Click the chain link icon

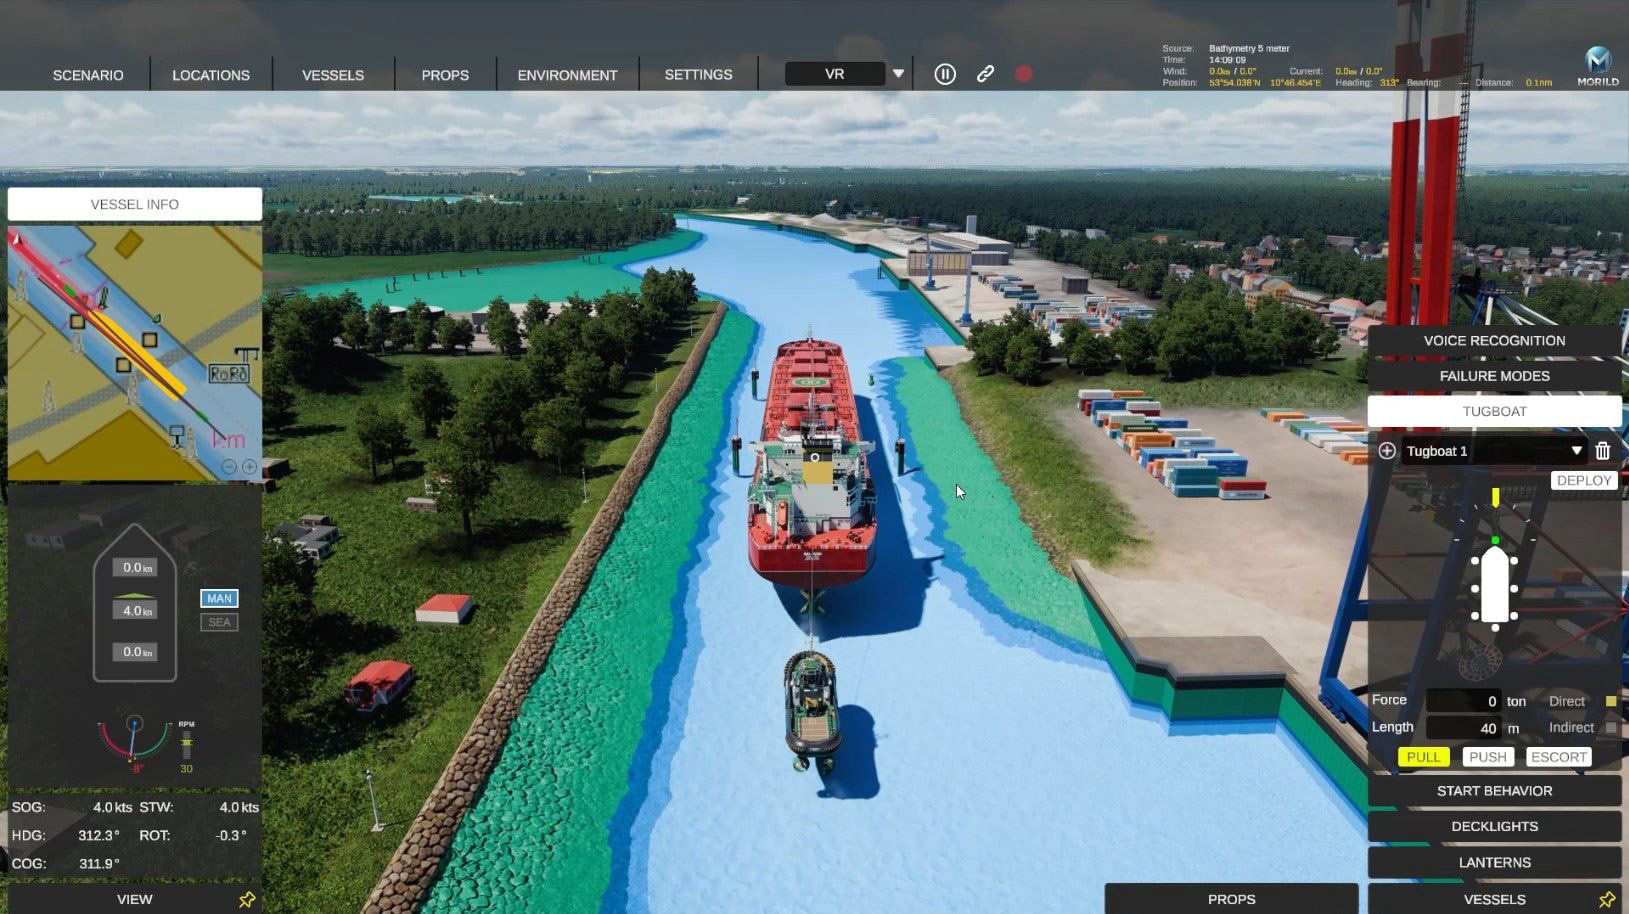pos(985,74)
